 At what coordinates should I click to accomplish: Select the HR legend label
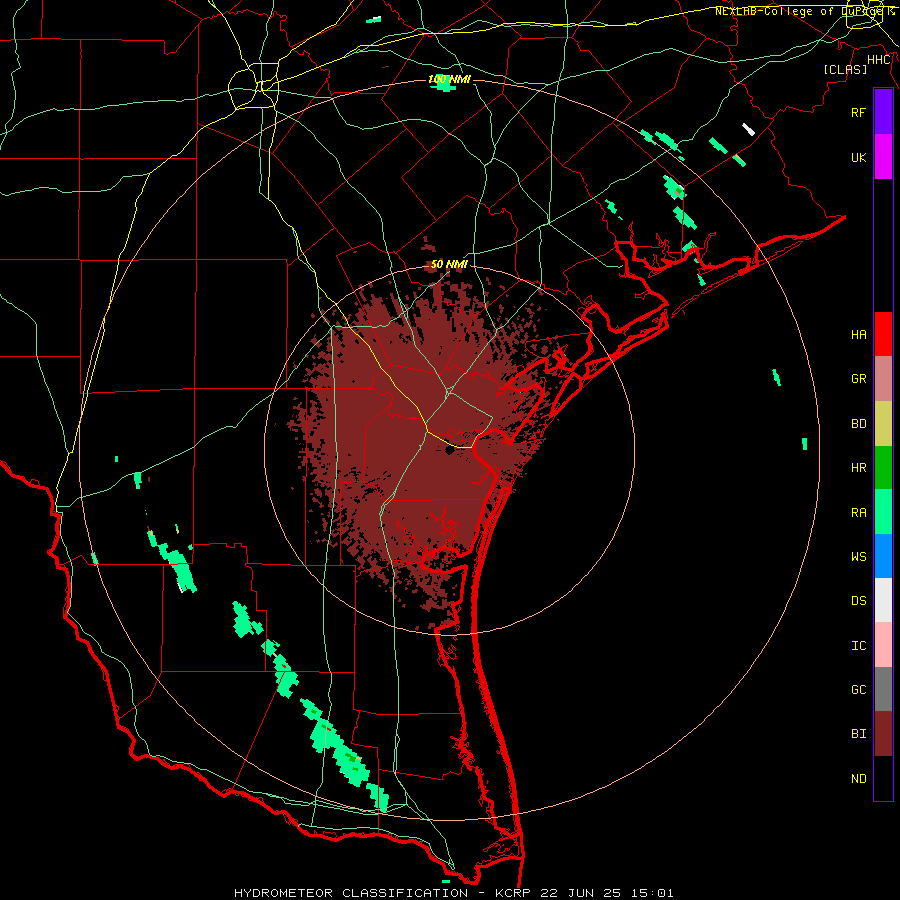(858, 468)
